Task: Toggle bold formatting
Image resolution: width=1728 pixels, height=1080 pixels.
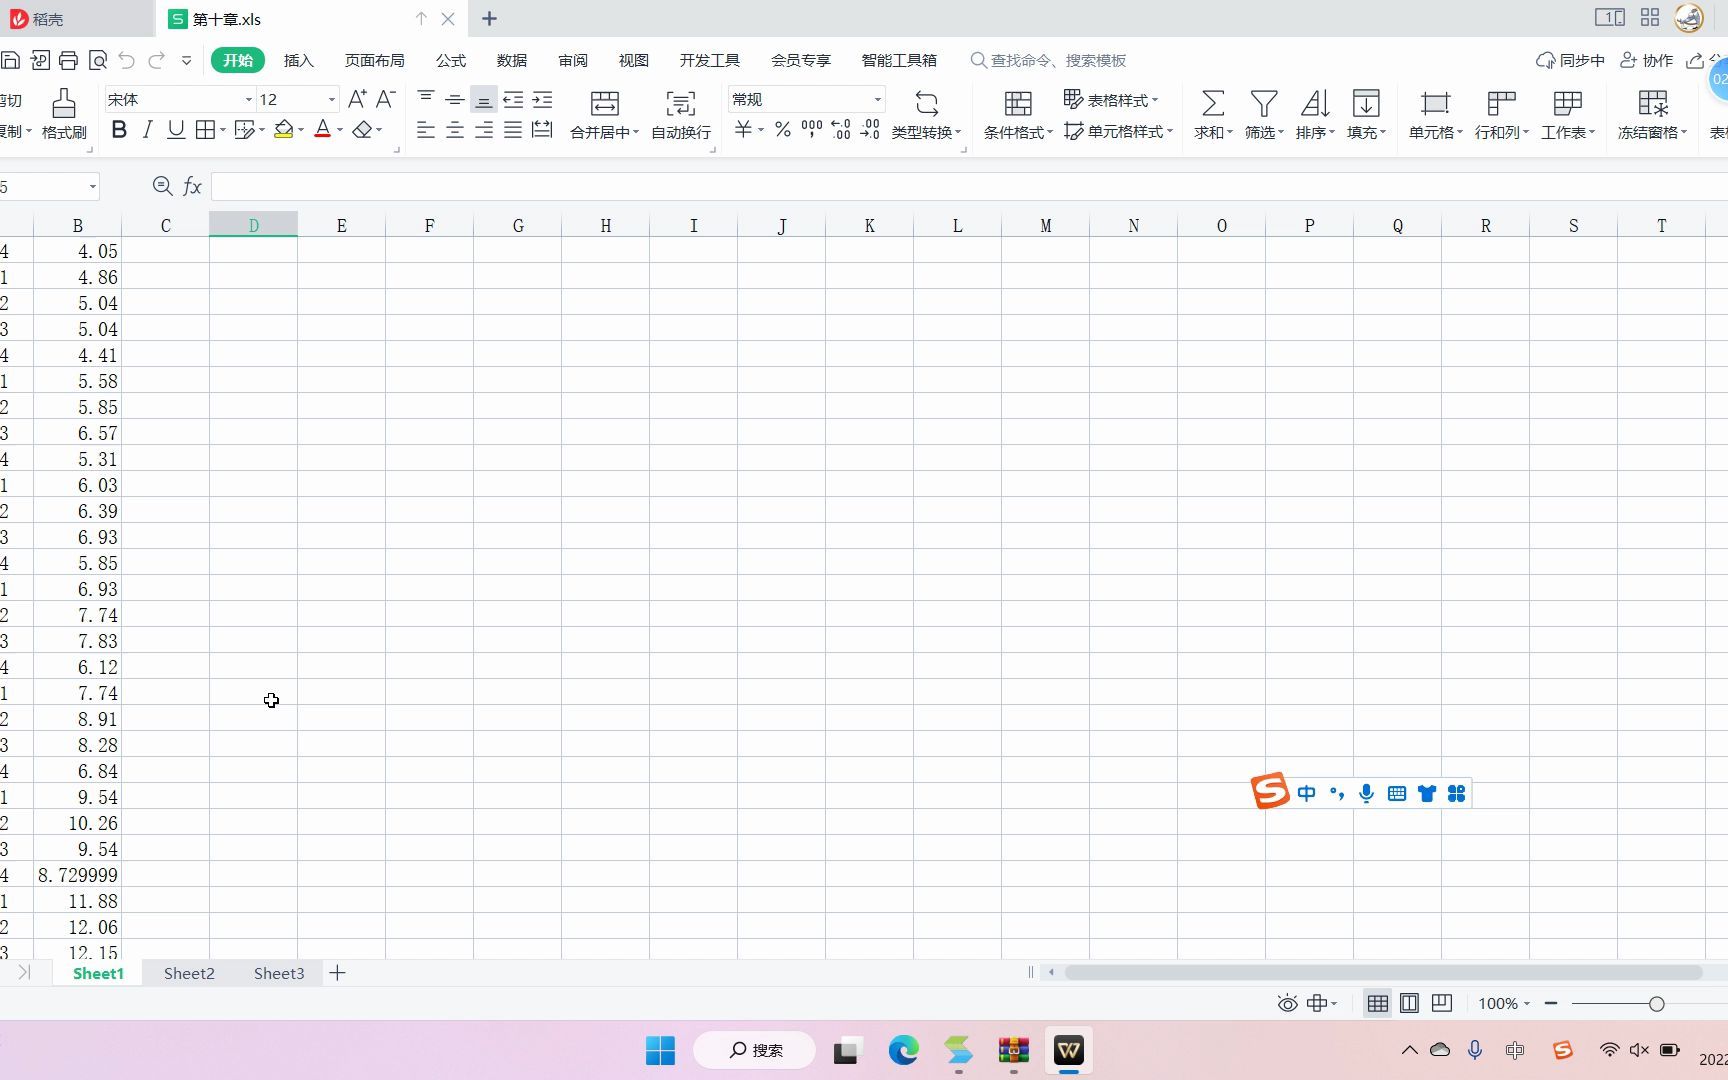Action: 119,130
